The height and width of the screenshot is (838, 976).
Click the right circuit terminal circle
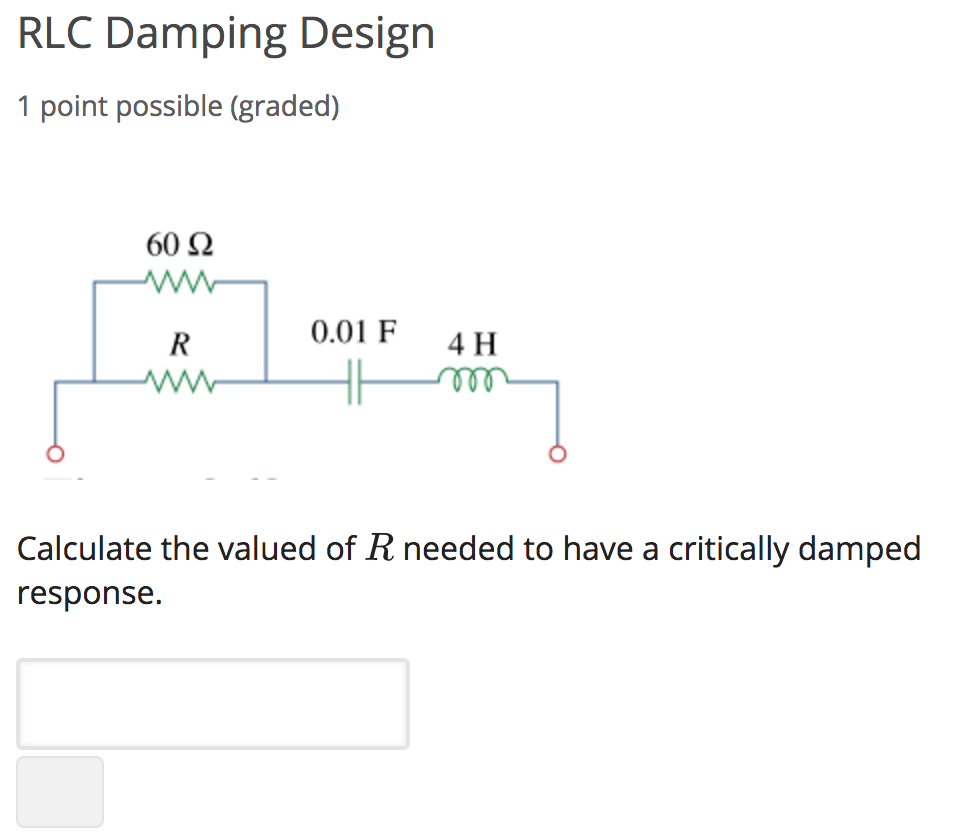pos(558,452)
